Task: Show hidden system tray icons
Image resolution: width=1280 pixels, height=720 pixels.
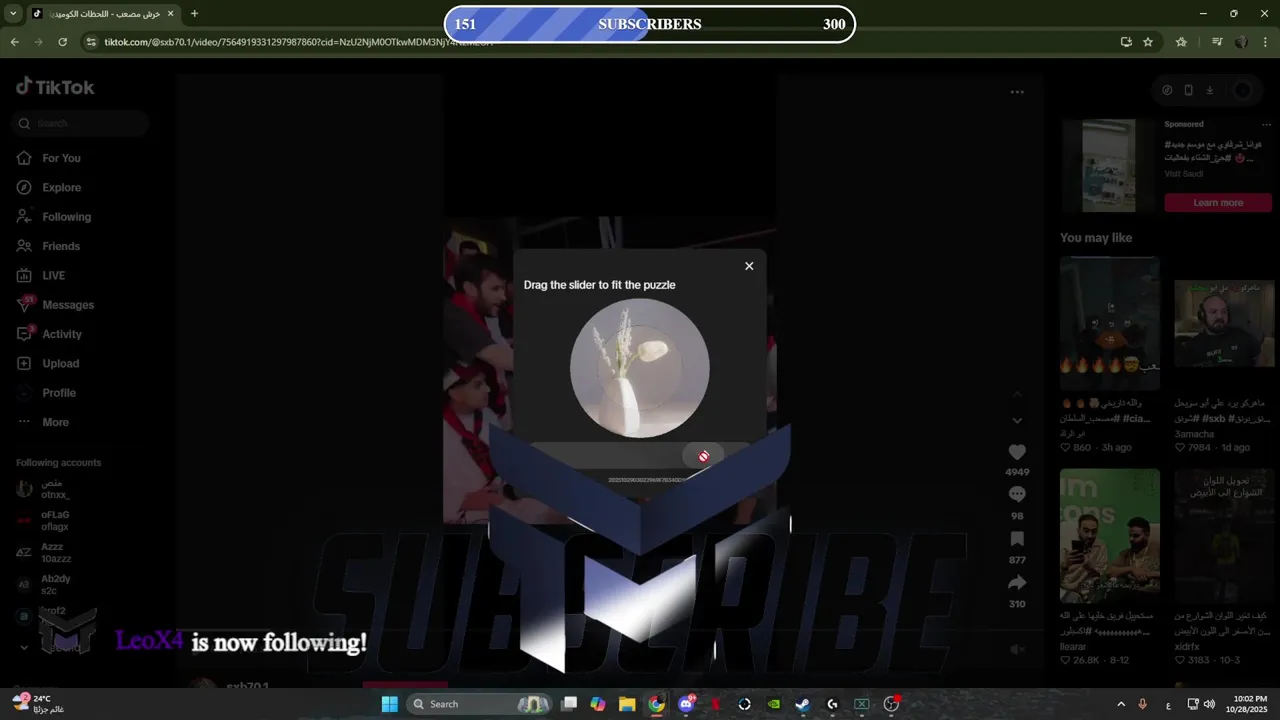Action: tap(1120, 704)
